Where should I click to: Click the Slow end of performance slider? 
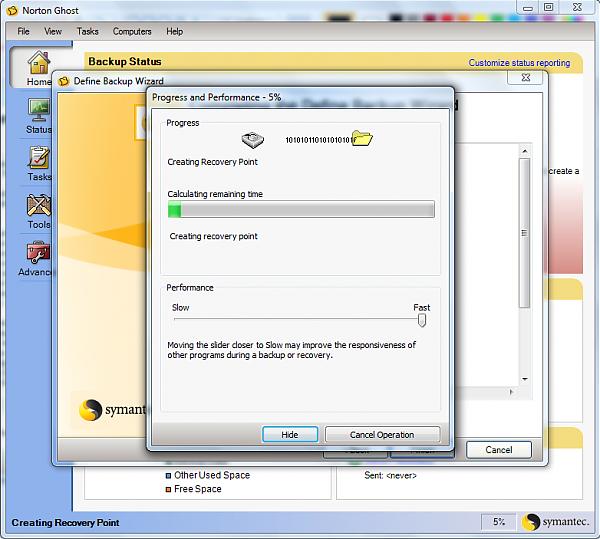pos(176,319)
